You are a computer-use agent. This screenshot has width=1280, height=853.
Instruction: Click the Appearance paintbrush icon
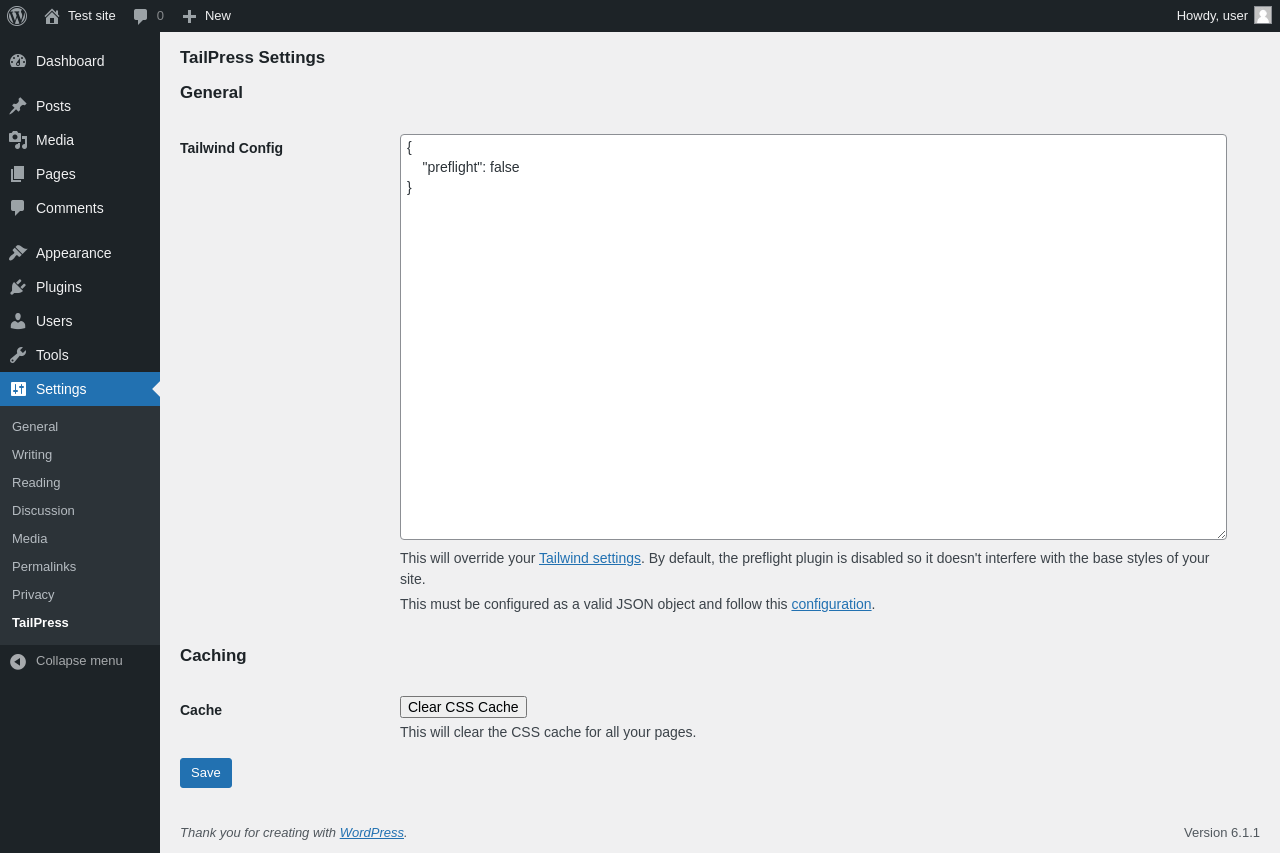pyautogui.click(x=18, y=253)
